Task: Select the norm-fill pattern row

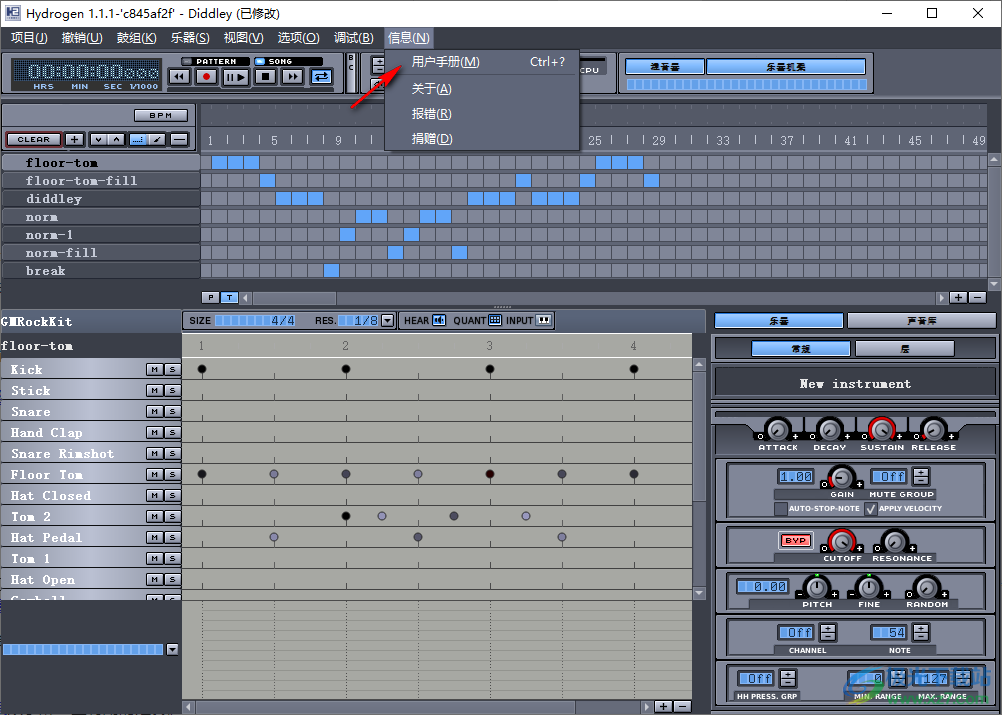Action: (101, 252)
